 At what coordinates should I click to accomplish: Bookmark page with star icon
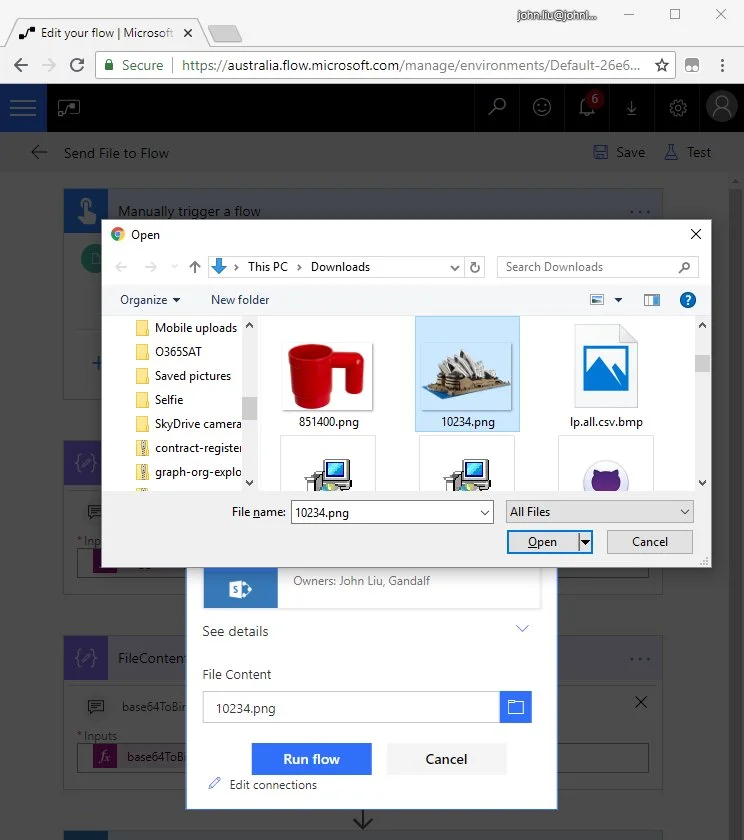point(661,65)
